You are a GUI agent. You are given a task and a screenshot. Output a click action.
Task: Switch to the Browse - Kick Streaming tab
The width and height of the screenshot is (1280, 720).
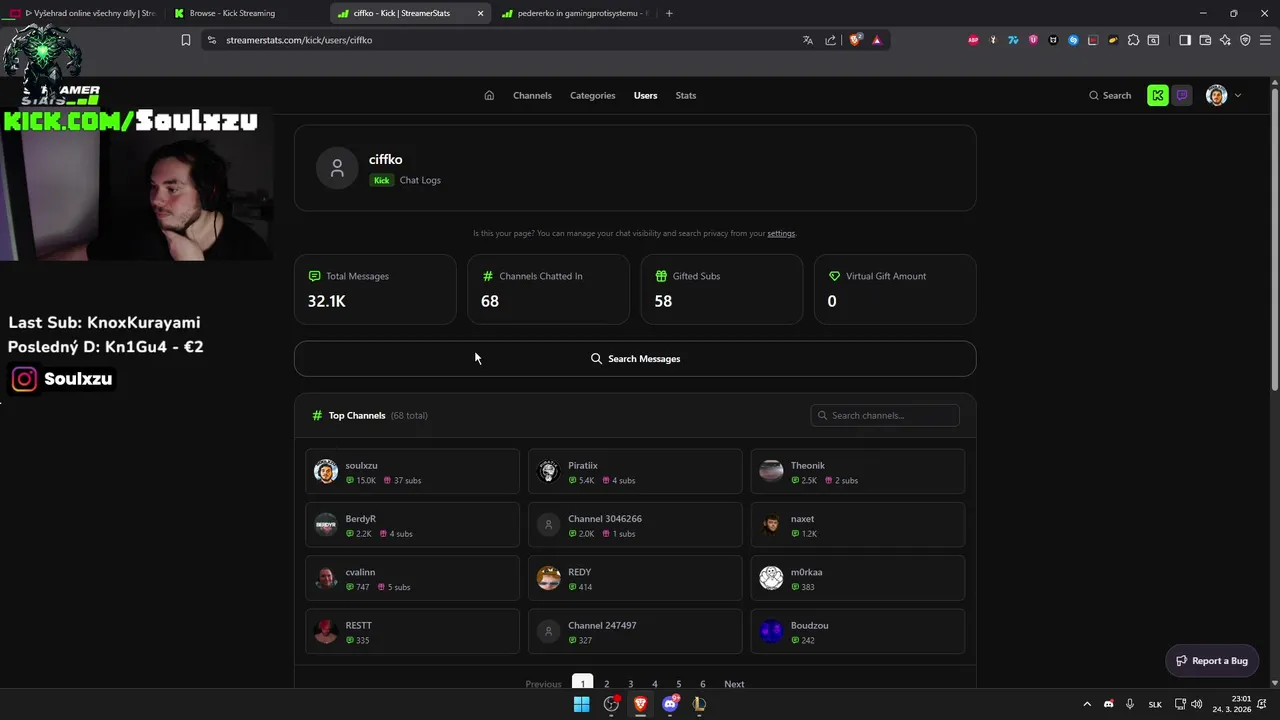[246, 13]
